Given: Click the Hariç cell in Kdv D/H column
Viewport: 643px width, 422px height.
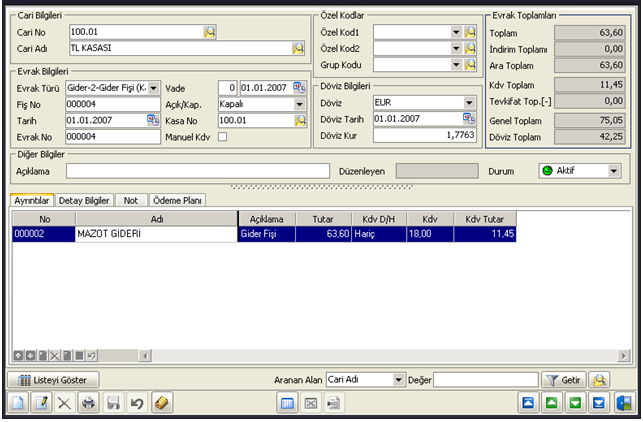Looking at the screenshot, I should click(x=379, y=234).
